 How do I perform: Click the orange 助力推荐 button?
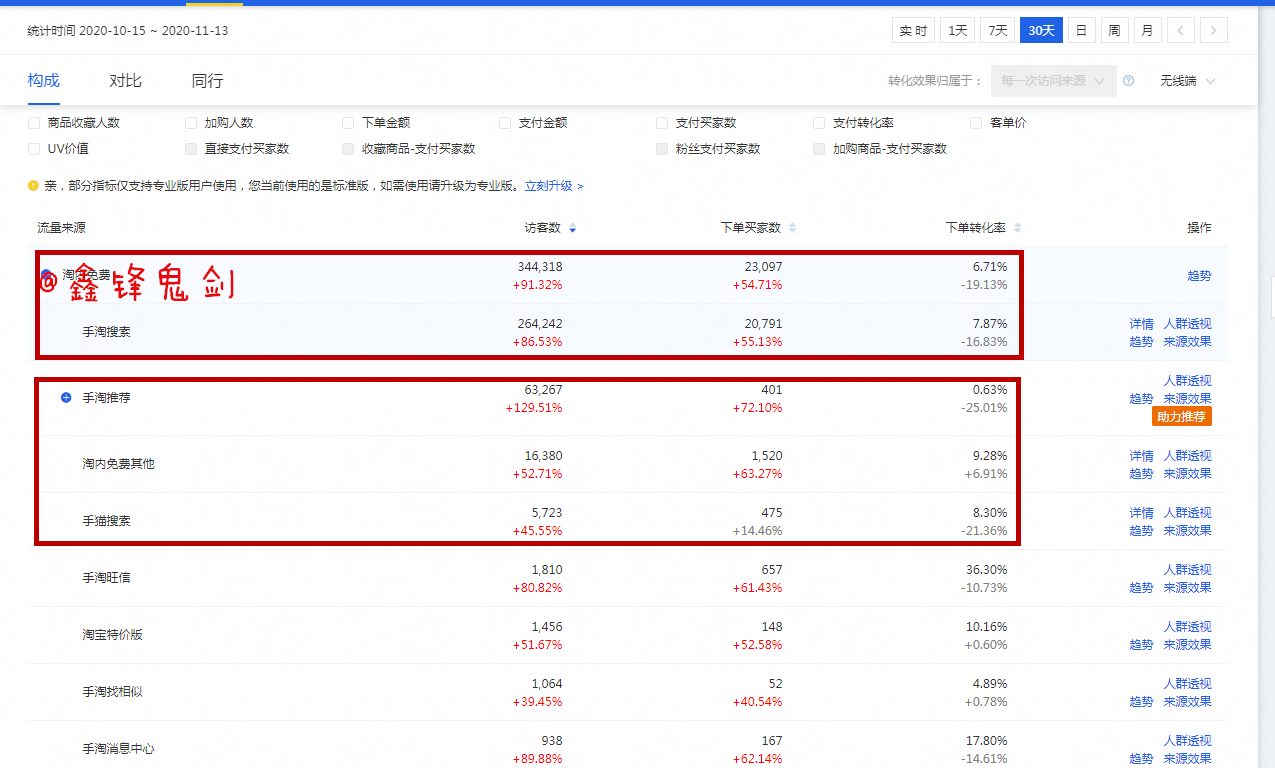(1181, 417)
